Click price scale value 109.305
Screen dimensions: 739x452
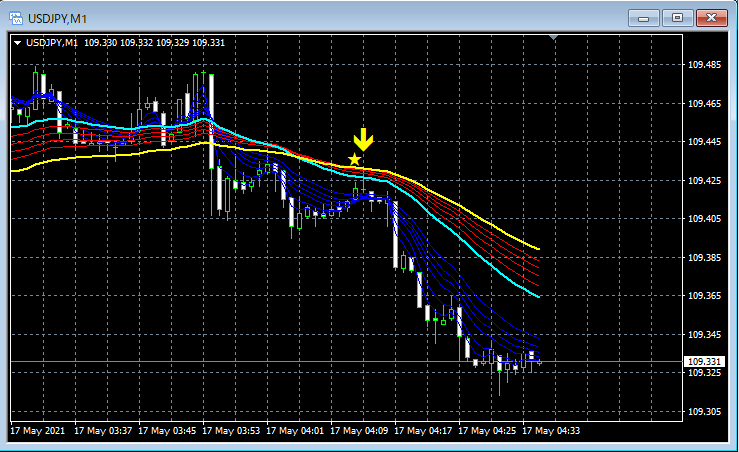704,412
